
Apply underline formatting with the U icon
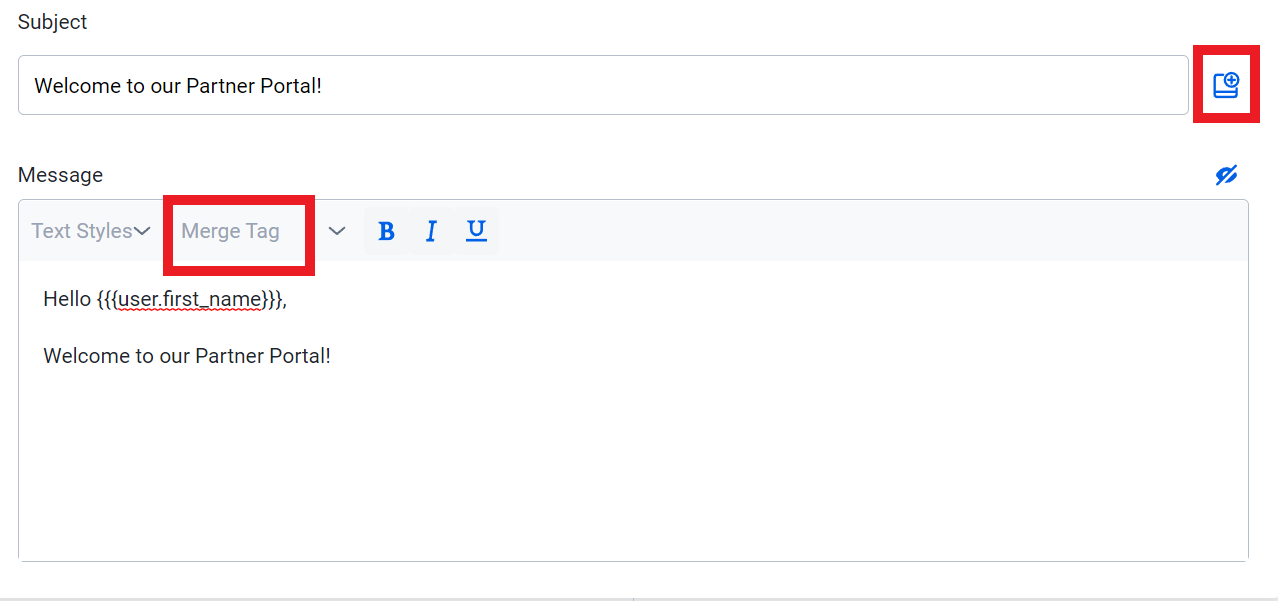click(x=477, y=231)
